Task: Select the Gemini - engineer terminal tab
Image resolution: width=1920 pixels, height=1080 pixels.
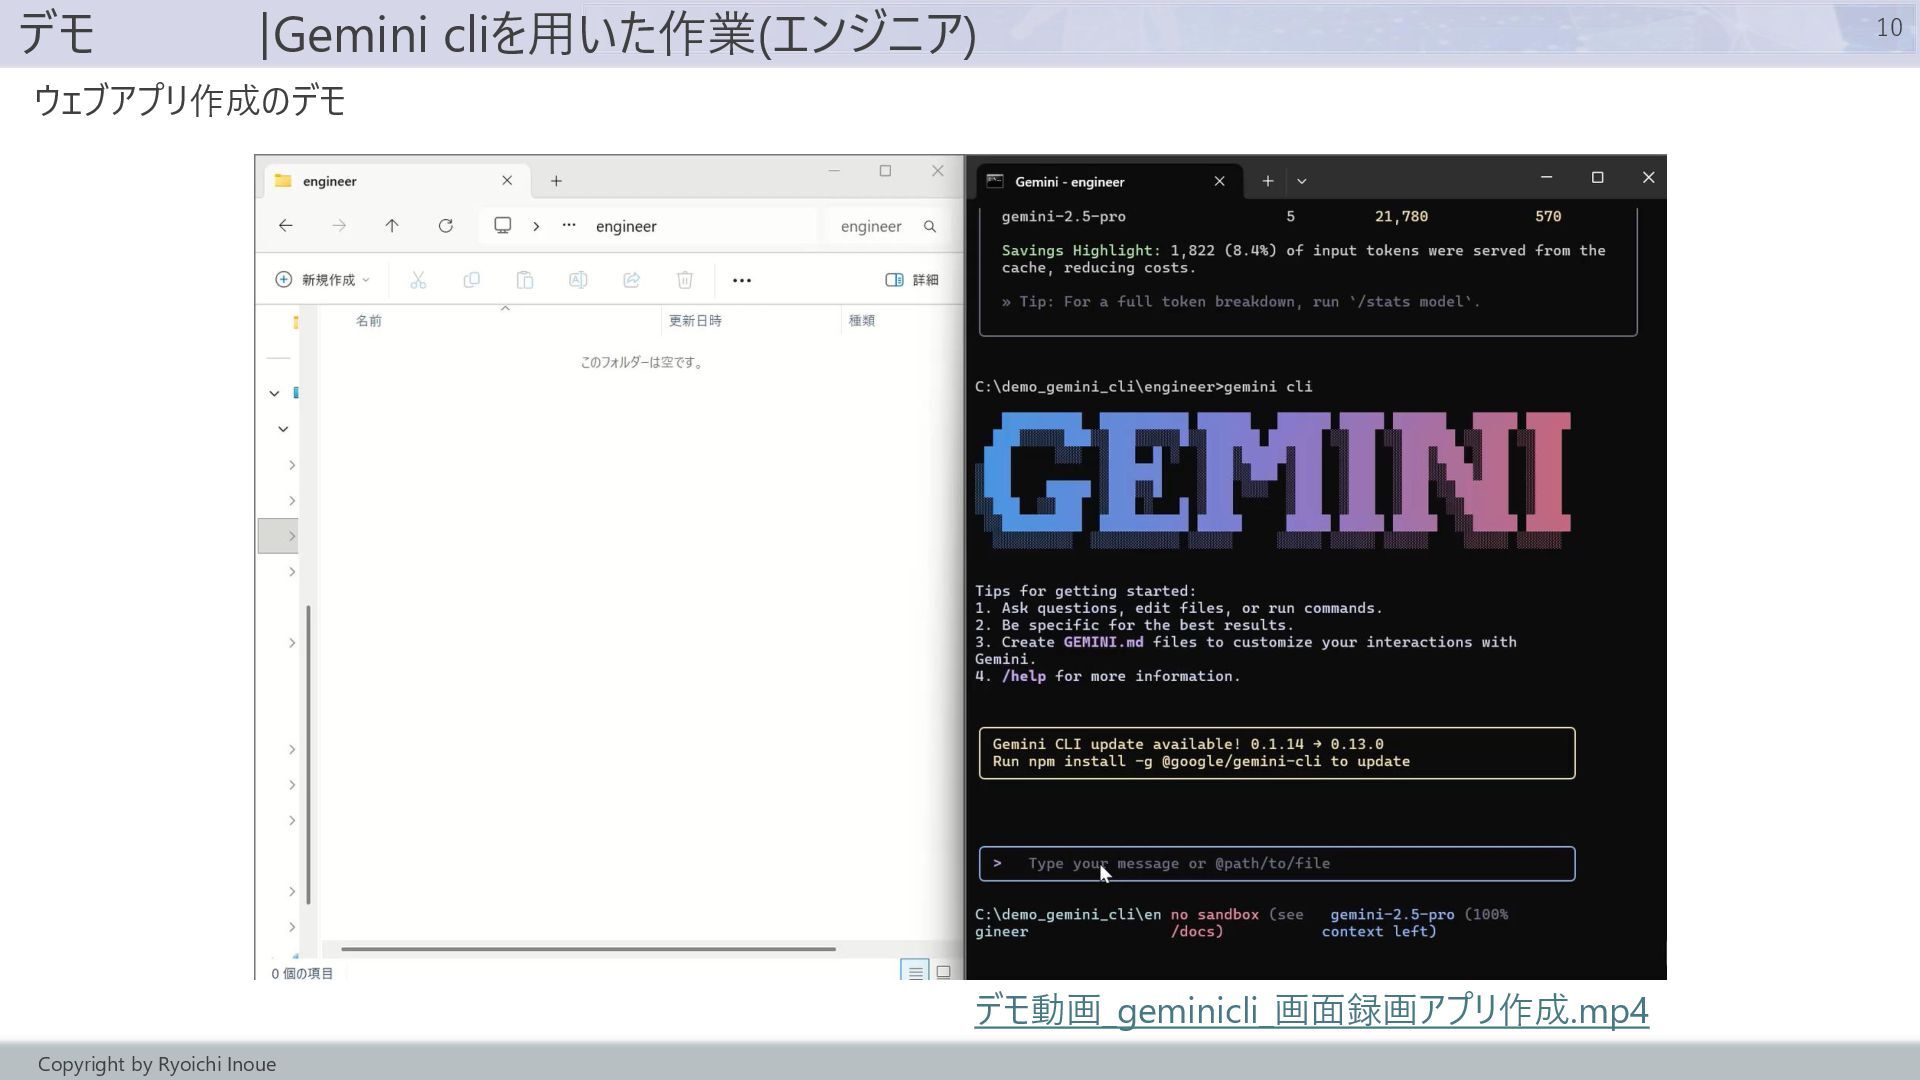Action: pyautogui.click(x=1090, y=181)
